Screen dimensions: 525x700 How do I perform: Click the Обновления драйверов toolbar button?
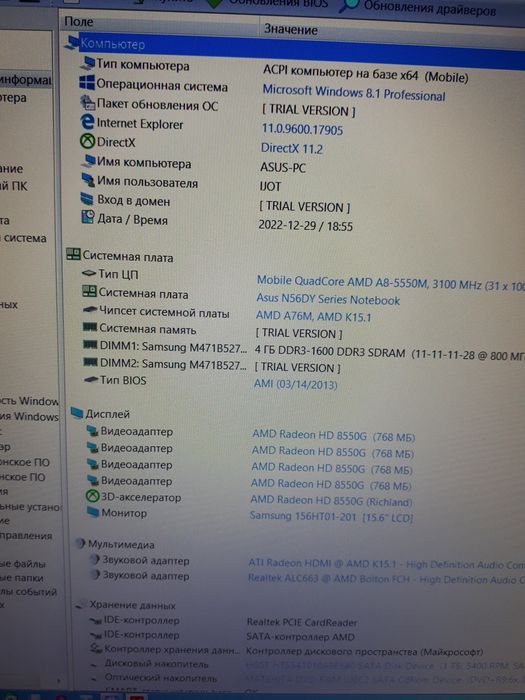point(417,7)
